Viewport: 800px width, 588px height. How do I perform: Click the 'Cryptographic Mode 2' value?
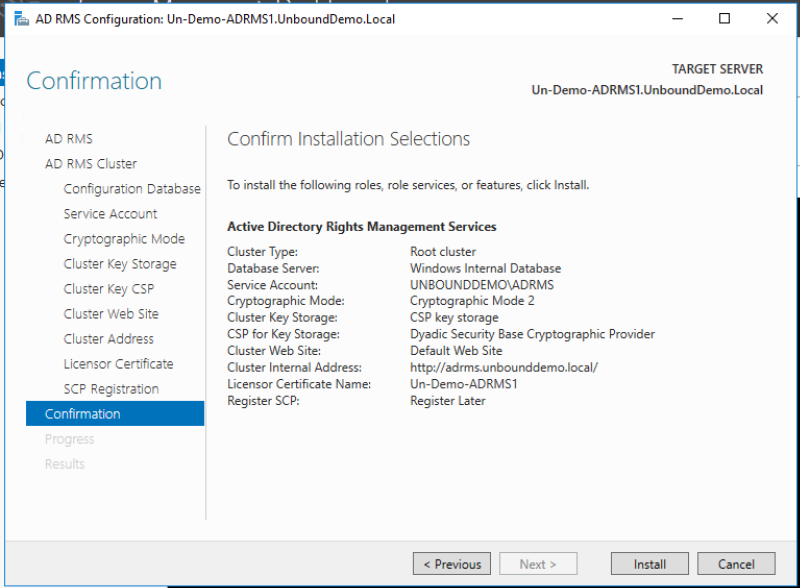click(472, 301)
